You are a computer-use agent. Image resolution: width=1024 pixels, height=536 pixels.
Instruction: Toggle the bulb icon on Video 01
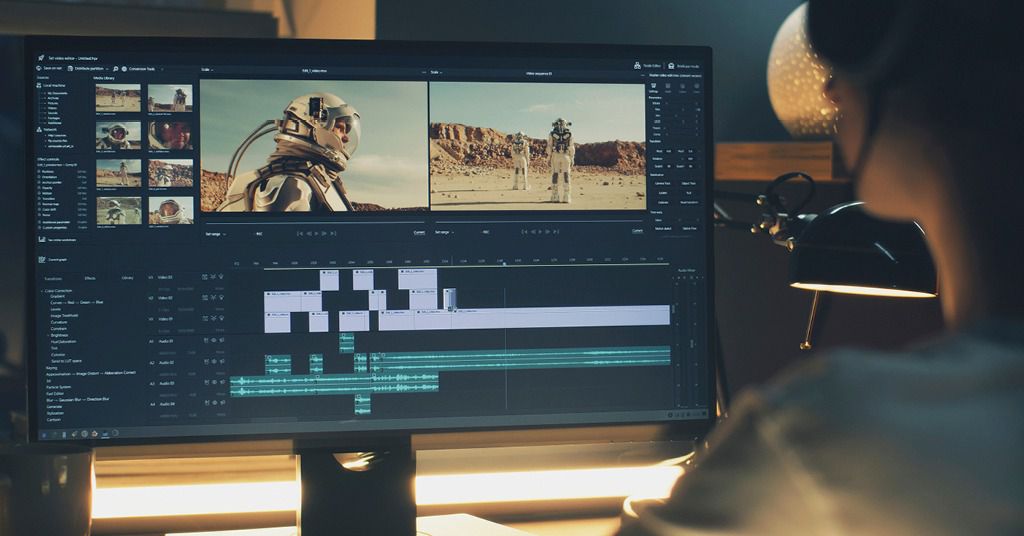pyautogui.click(x=221, y=318)
